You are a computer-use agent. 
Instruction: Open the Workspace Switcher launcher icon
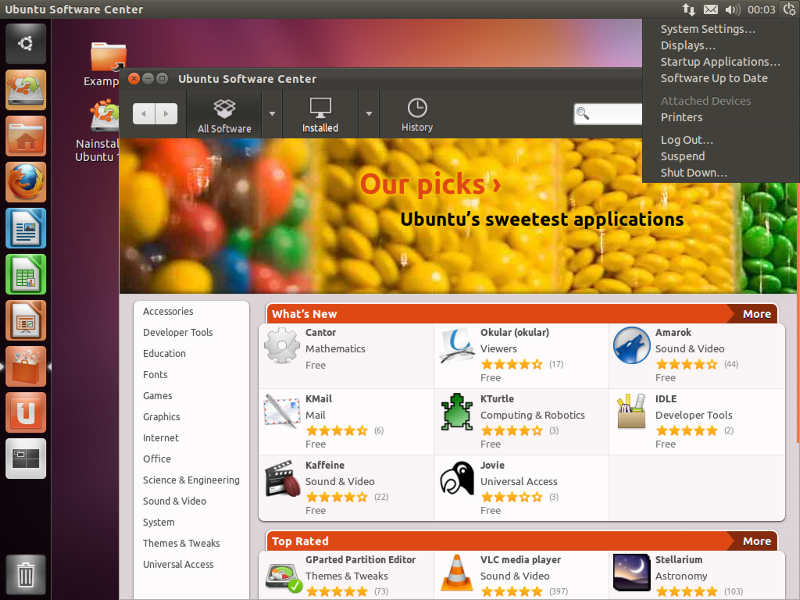click(26, 458)
